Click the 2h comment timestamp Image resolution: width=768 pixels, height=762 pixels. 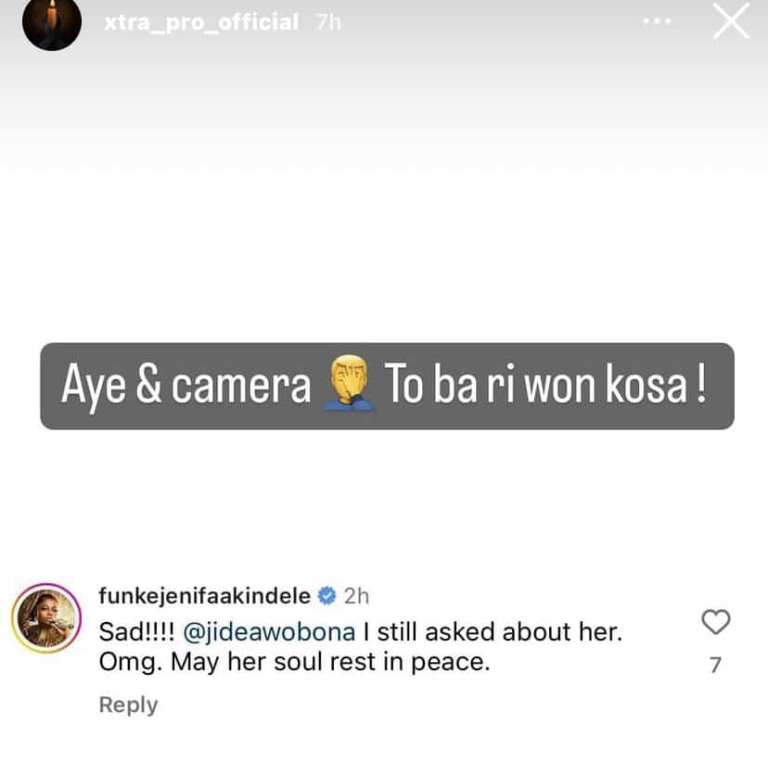coord(356,596)
